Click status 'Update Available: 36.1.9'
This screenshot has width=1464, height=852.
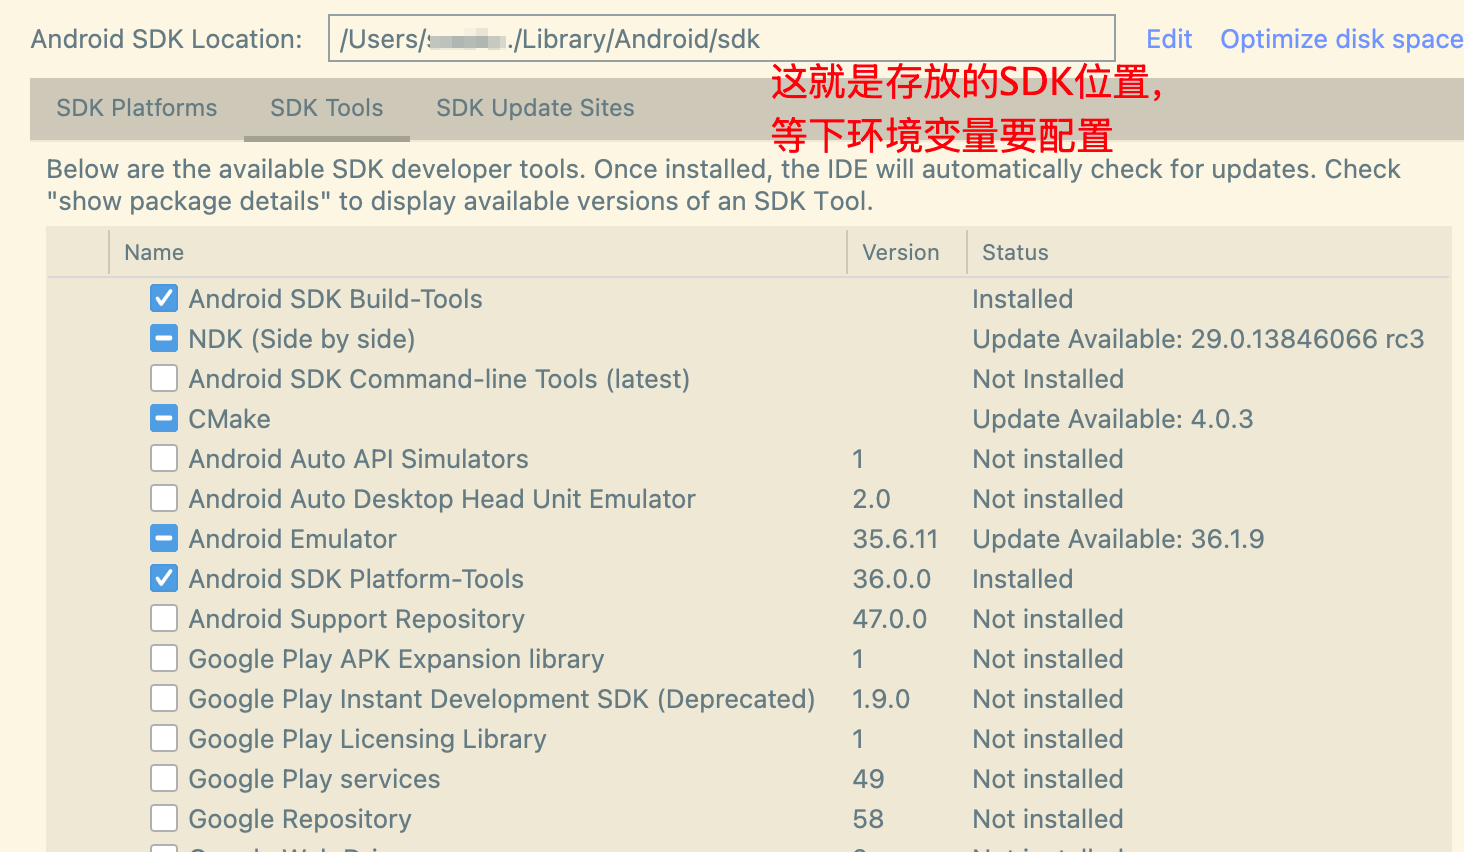(1118, 539)
